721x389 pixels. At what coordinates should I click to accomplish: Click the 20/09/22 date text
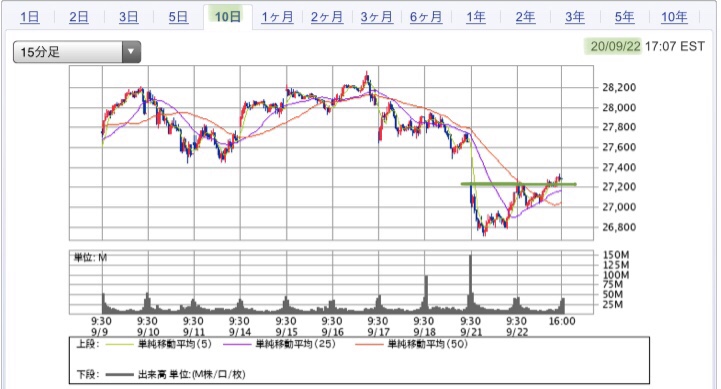coord(615,46)
